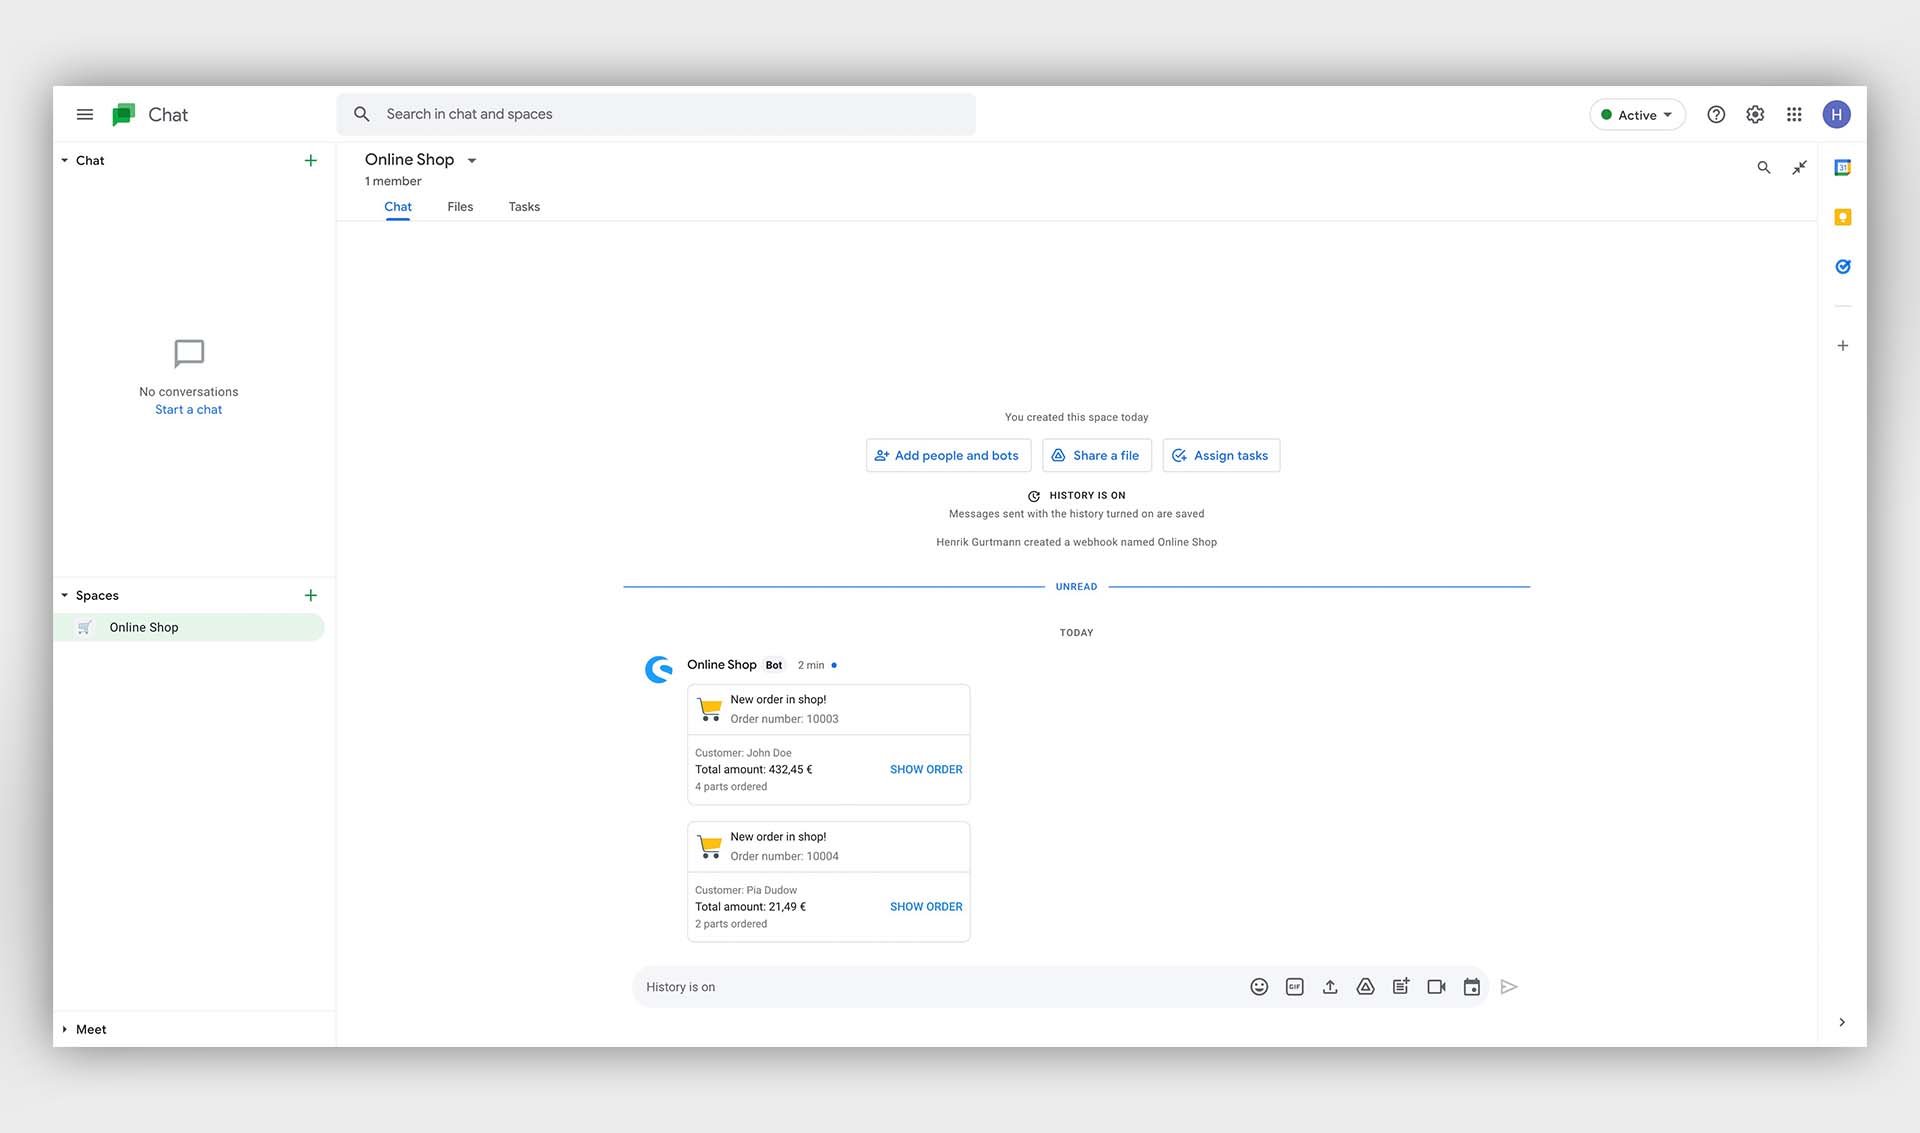Open Google Keep side panel

click(1842, 217)
